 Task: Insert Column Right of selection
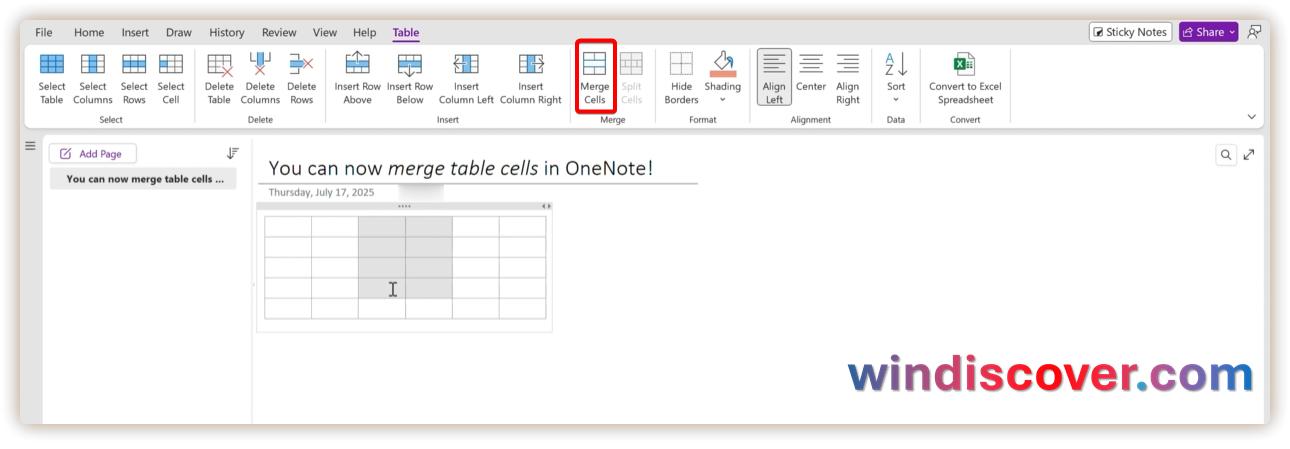point(531,78)
